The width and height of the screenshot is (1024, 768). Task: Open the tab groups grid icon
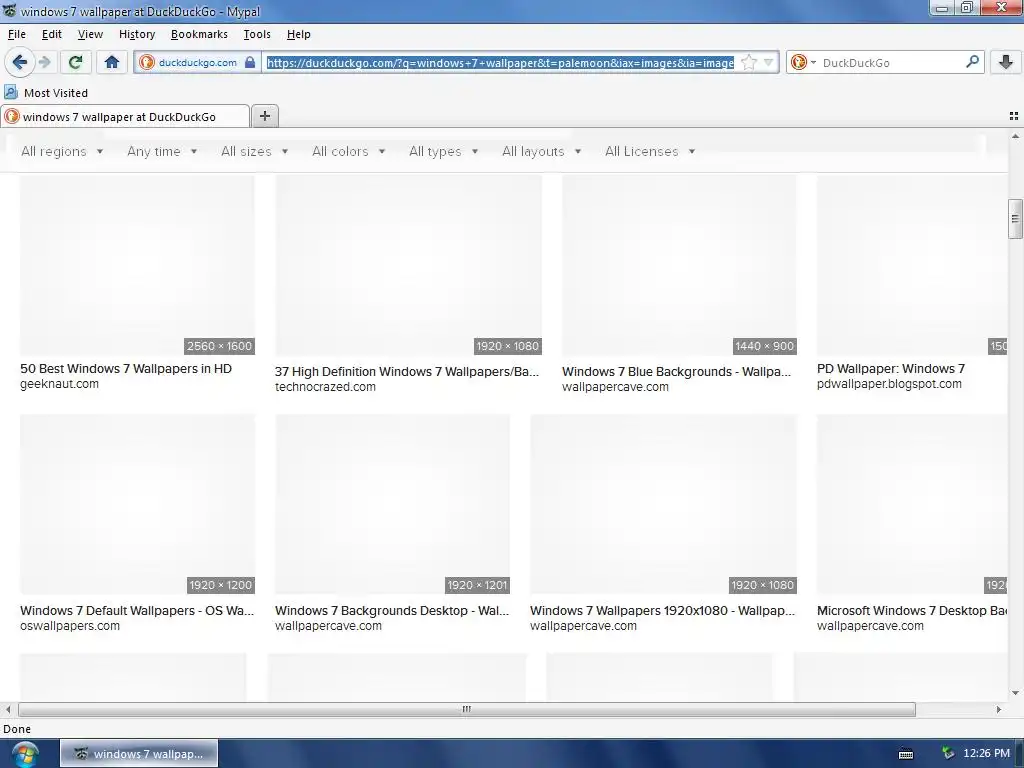(1014, 116)
